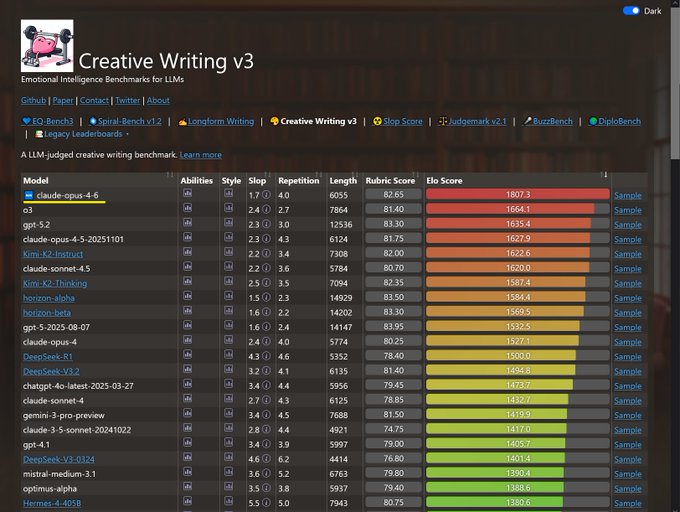Open Sample link for claude-opus-4-6
Viewport: 680px width, 512px height.
coord(628,196)
